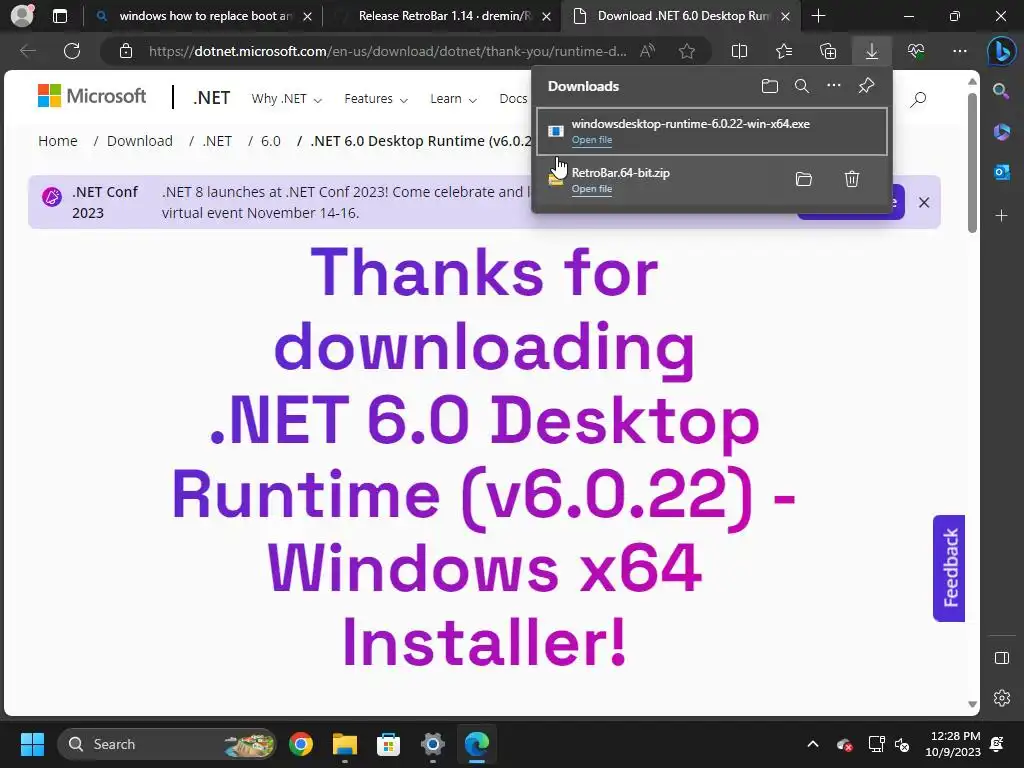The image size is (1024, 768).
Task: Select the Download .NET 6.0 Desktop tab
Action: 682,16
